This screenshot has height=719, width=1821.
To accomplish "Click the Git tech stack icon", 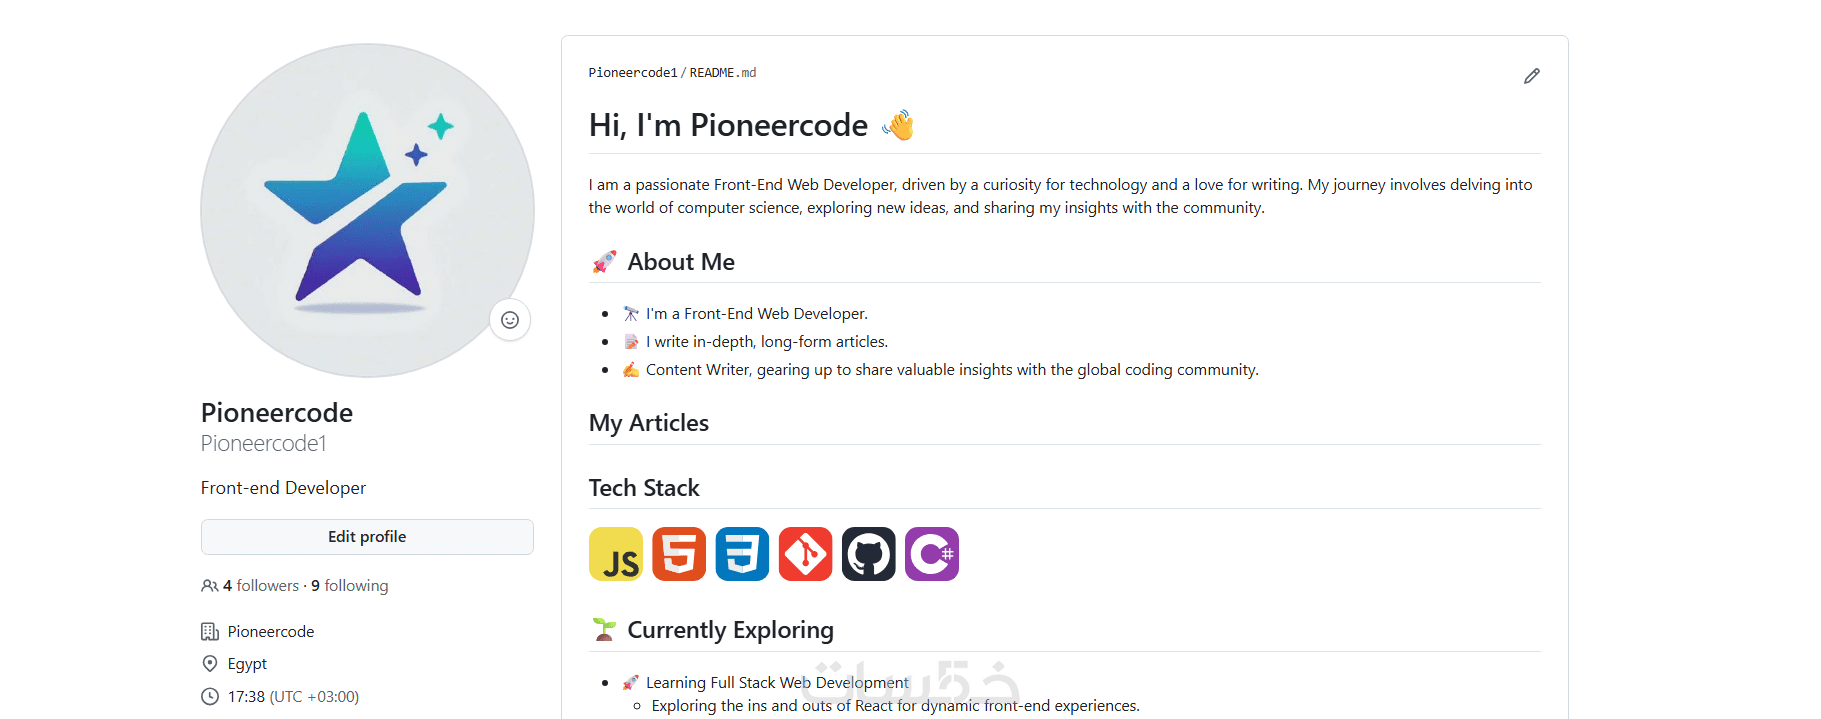I will (805, 554).
